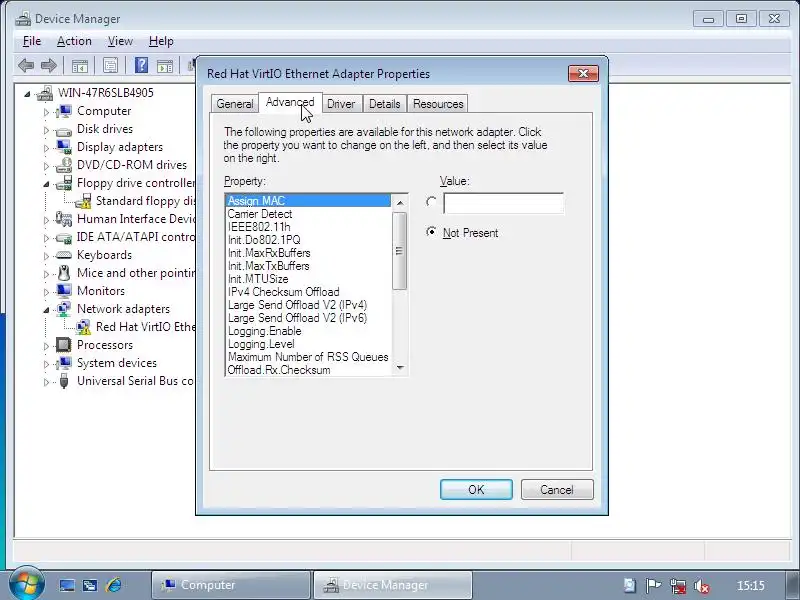Select the Red Hat VirtIO Ethernet warning icon
This screenshot has width=800, height=600.
[x=83, y=327]
